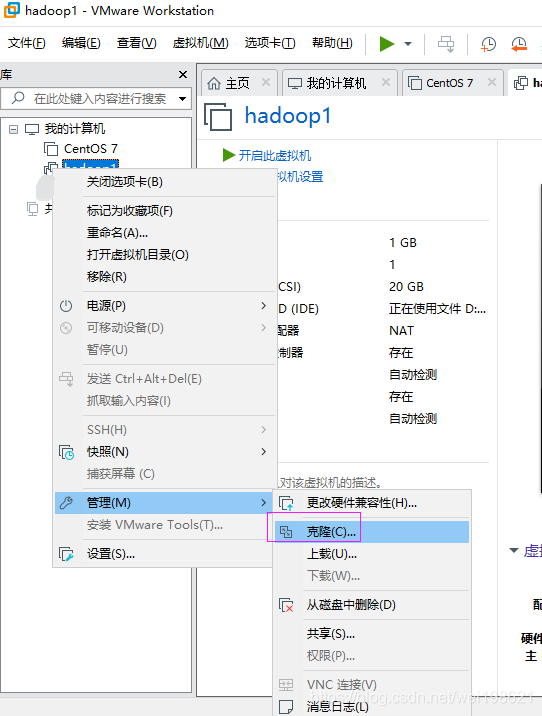Open the 查看(V) menu
Screen dimensions: 542x716
point(137,43)
